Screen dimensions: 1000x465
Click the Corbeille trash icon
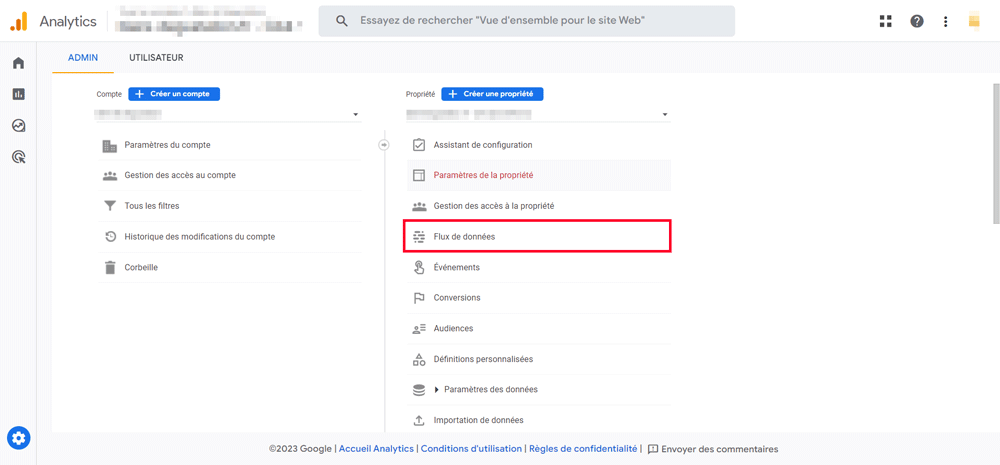110,267
